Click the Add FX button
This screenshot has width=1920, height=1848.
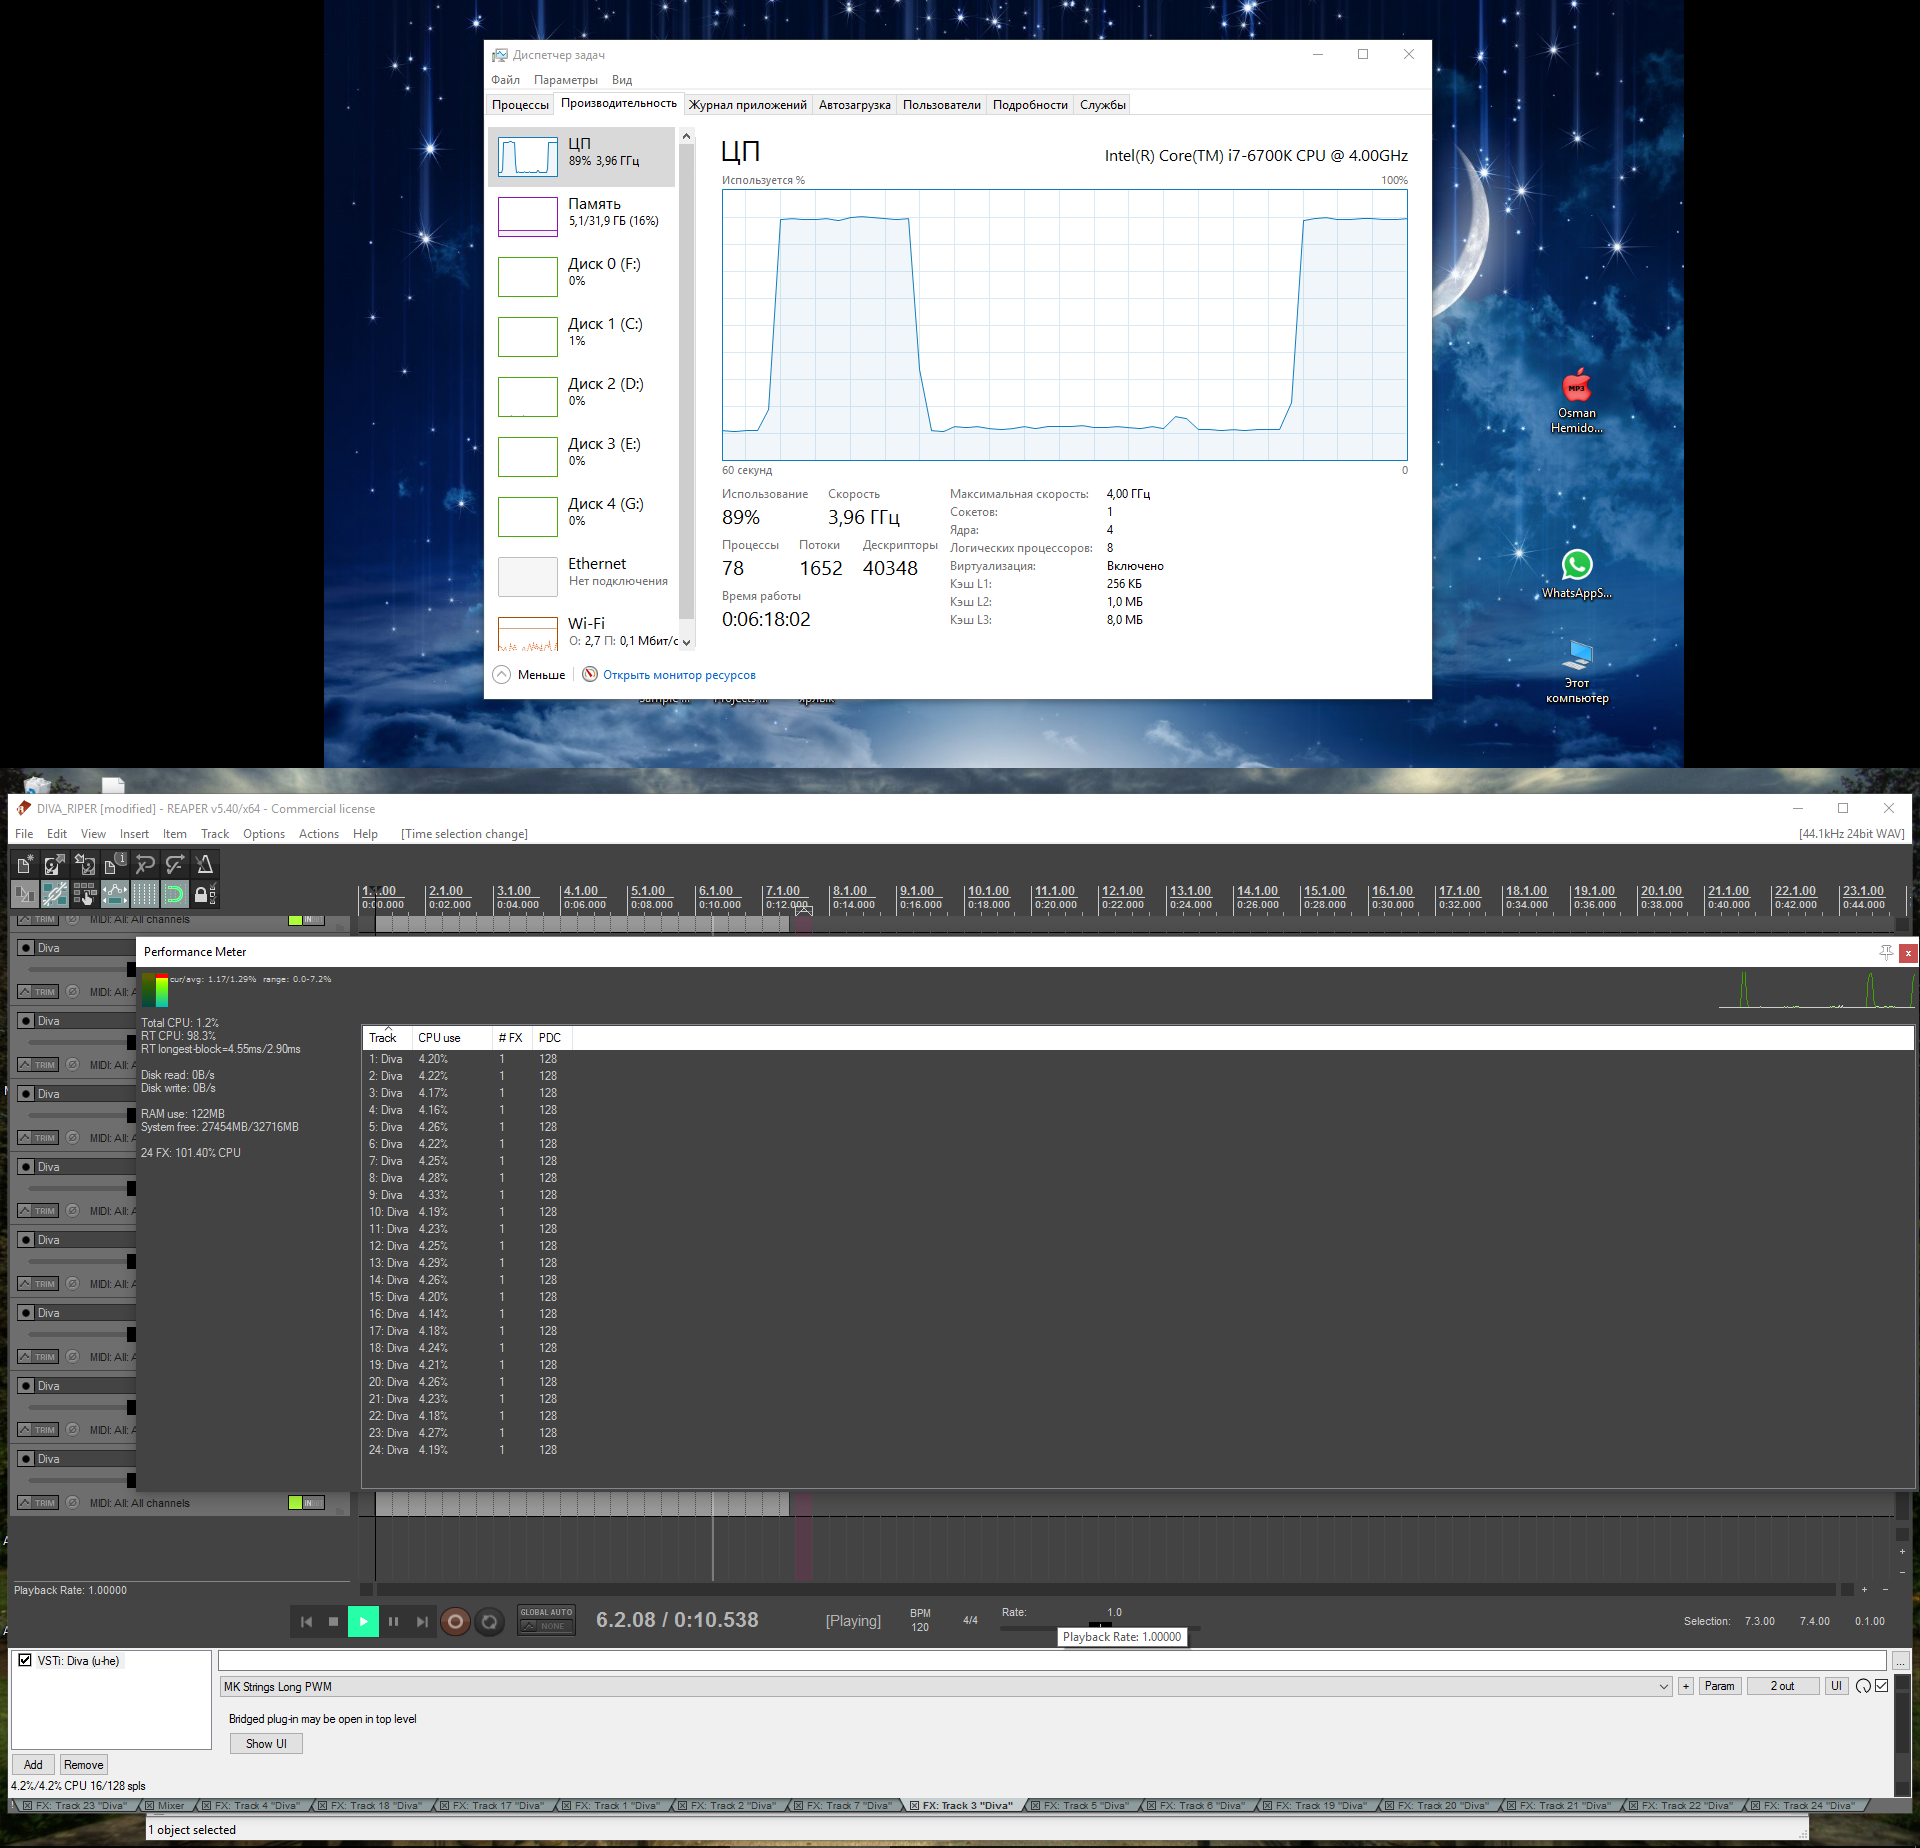coord(33,1765)
